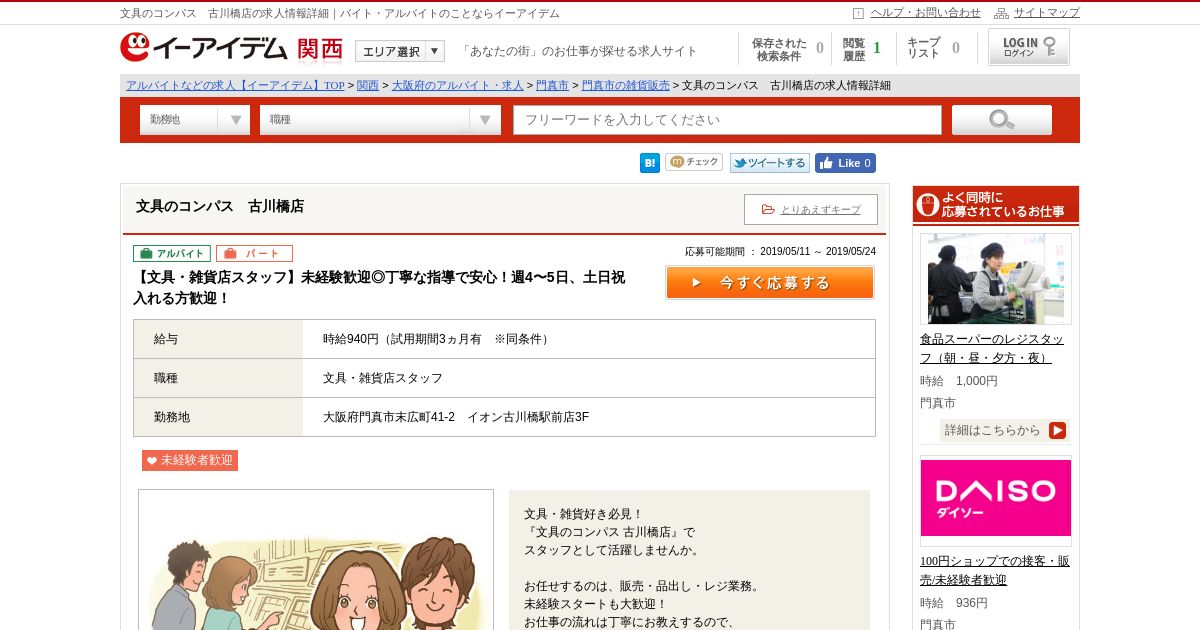Click the よく同時に応募されているお仕事 header
1200x630 pixels.
pyautogui.click(x=996, y=205)
